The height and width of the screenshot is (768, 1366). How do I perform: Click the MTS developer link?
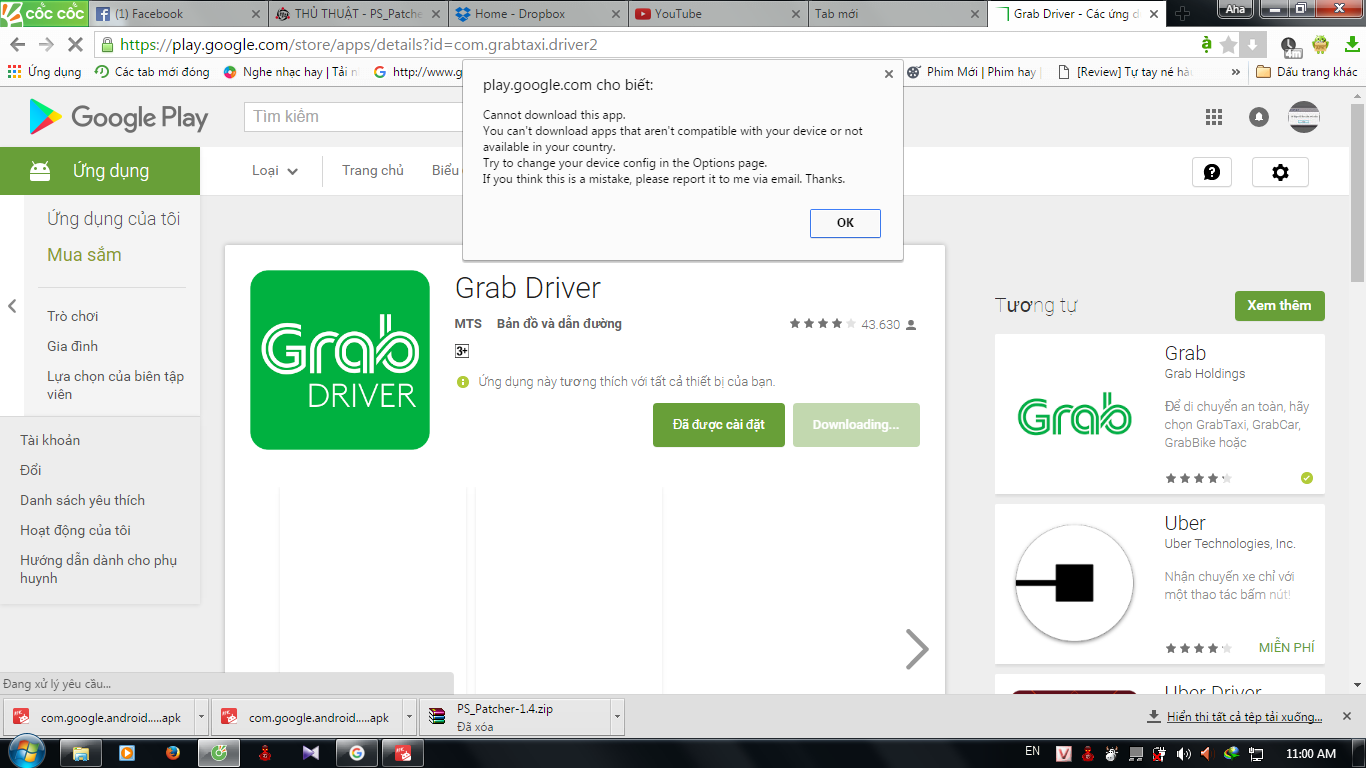[468, 324]
